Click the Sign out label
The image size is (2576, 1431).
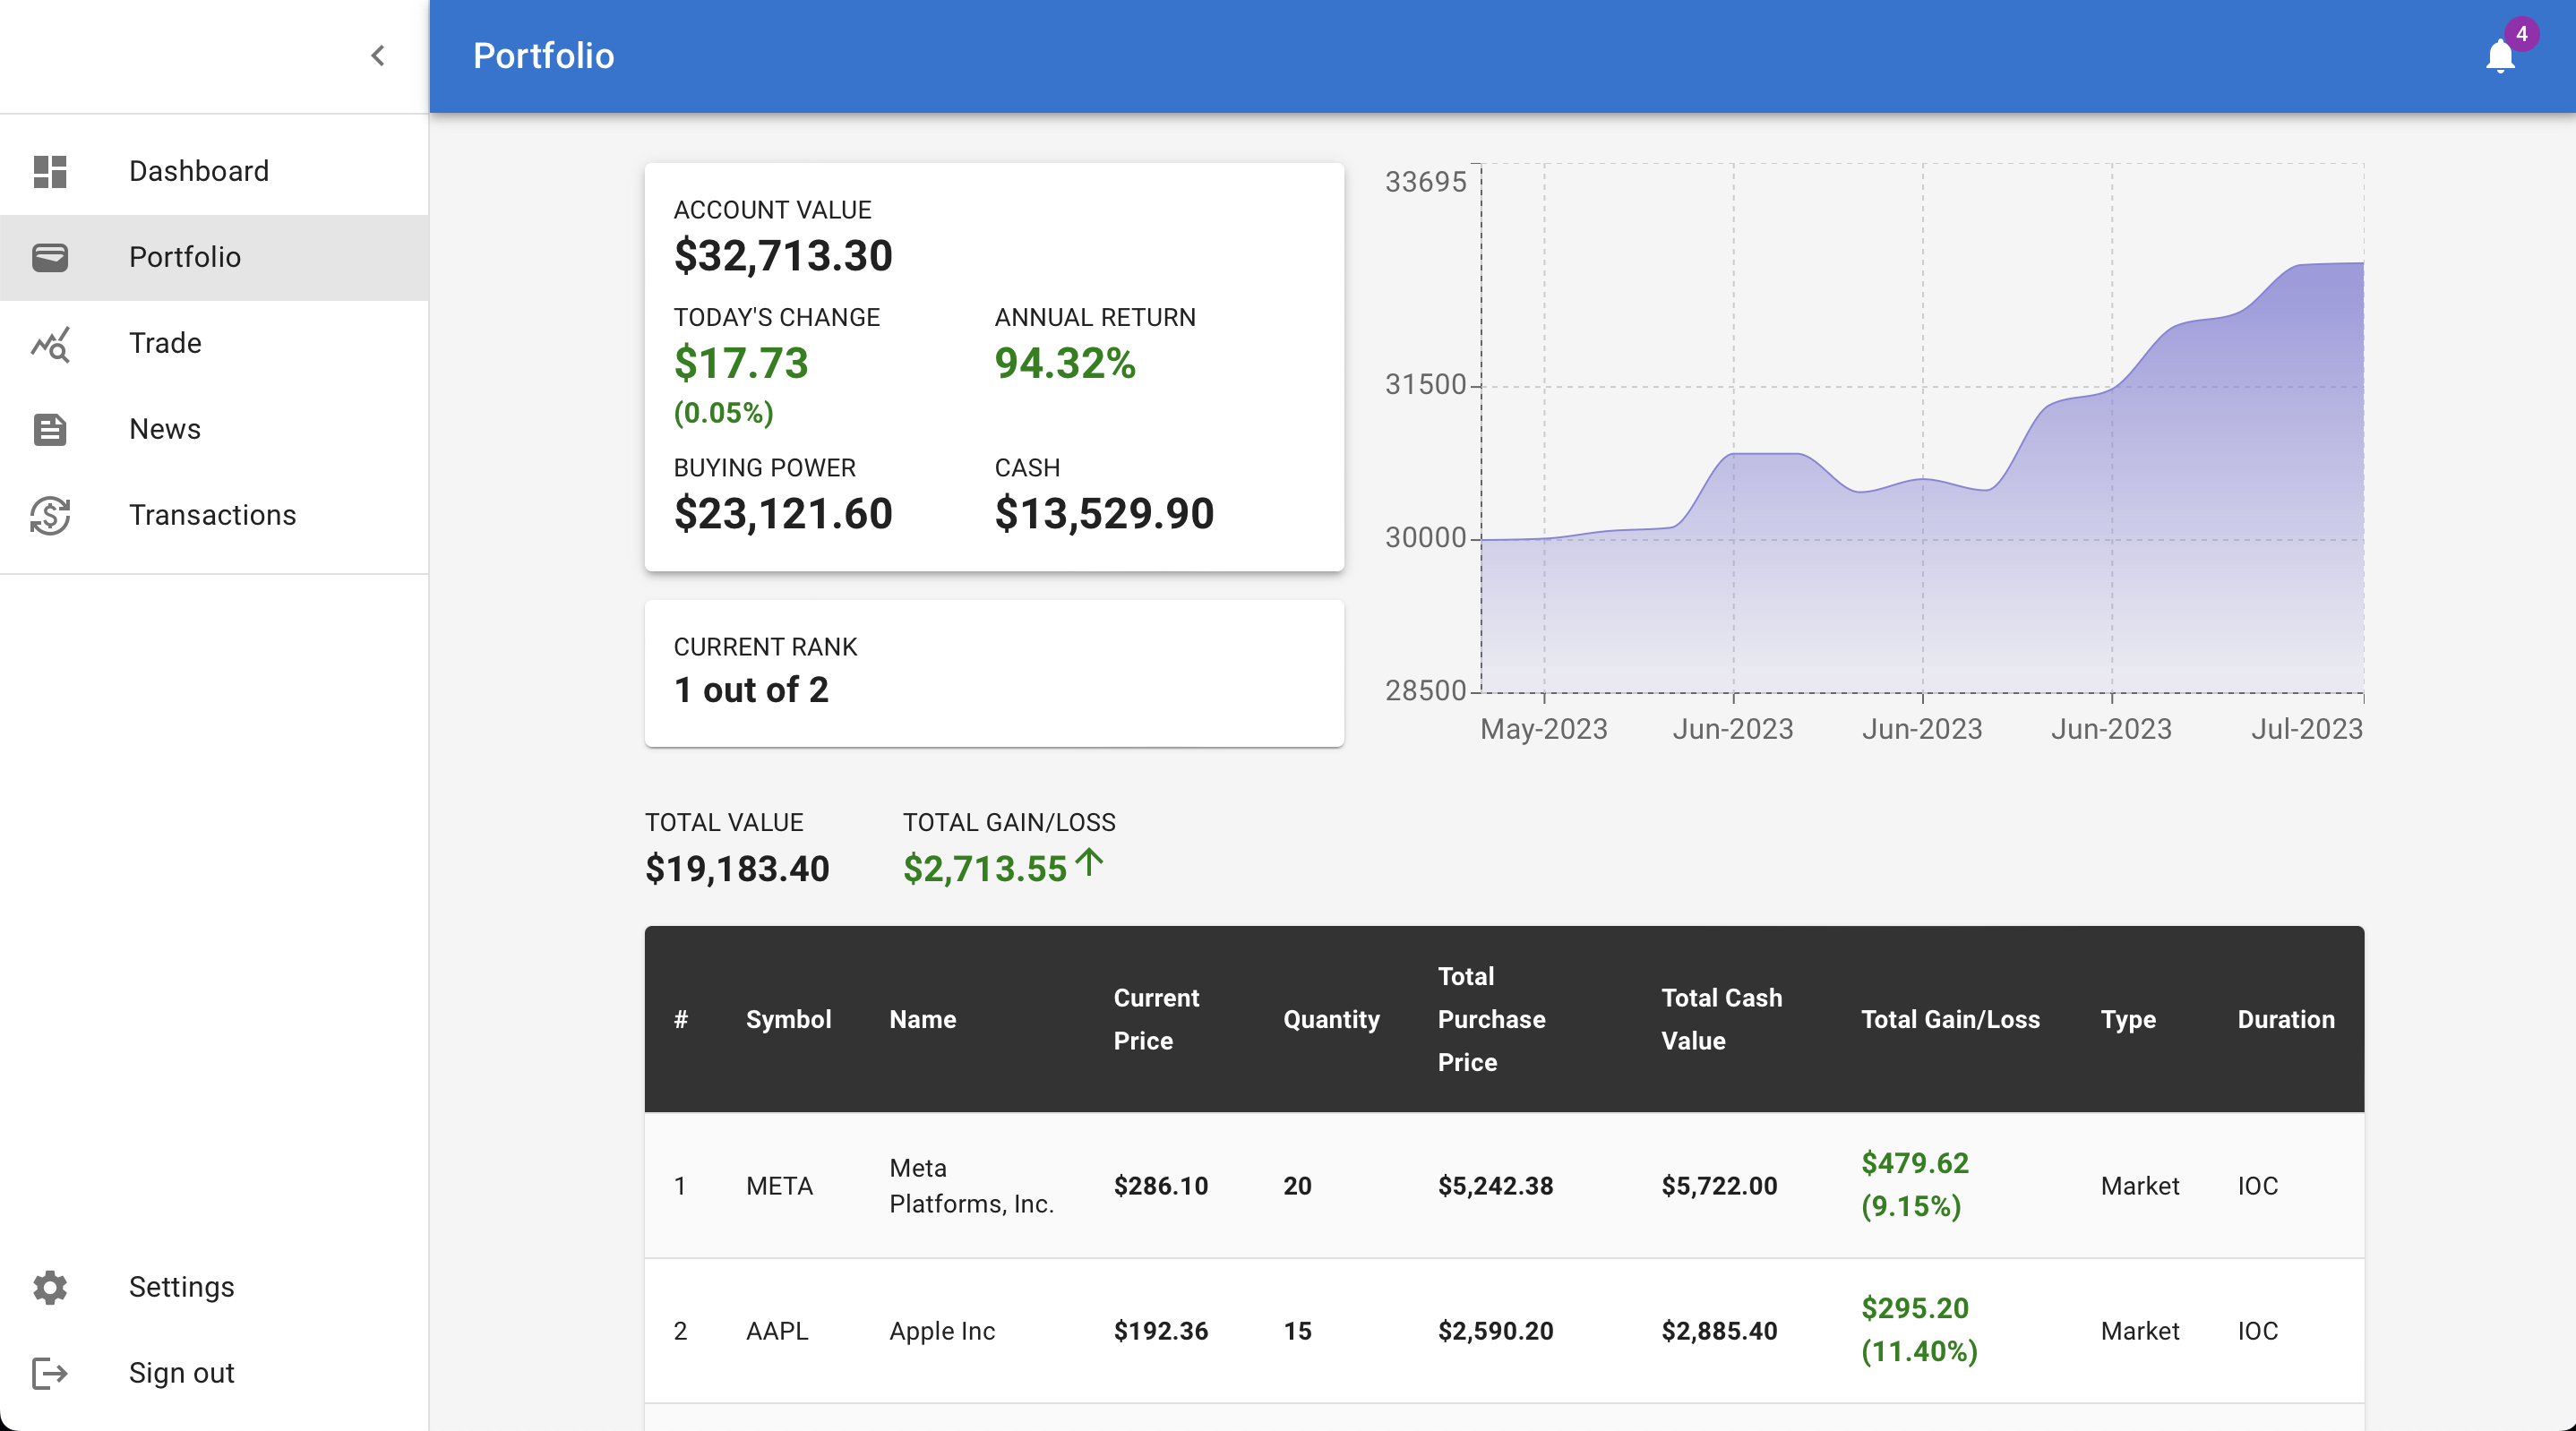(181, 1373)
